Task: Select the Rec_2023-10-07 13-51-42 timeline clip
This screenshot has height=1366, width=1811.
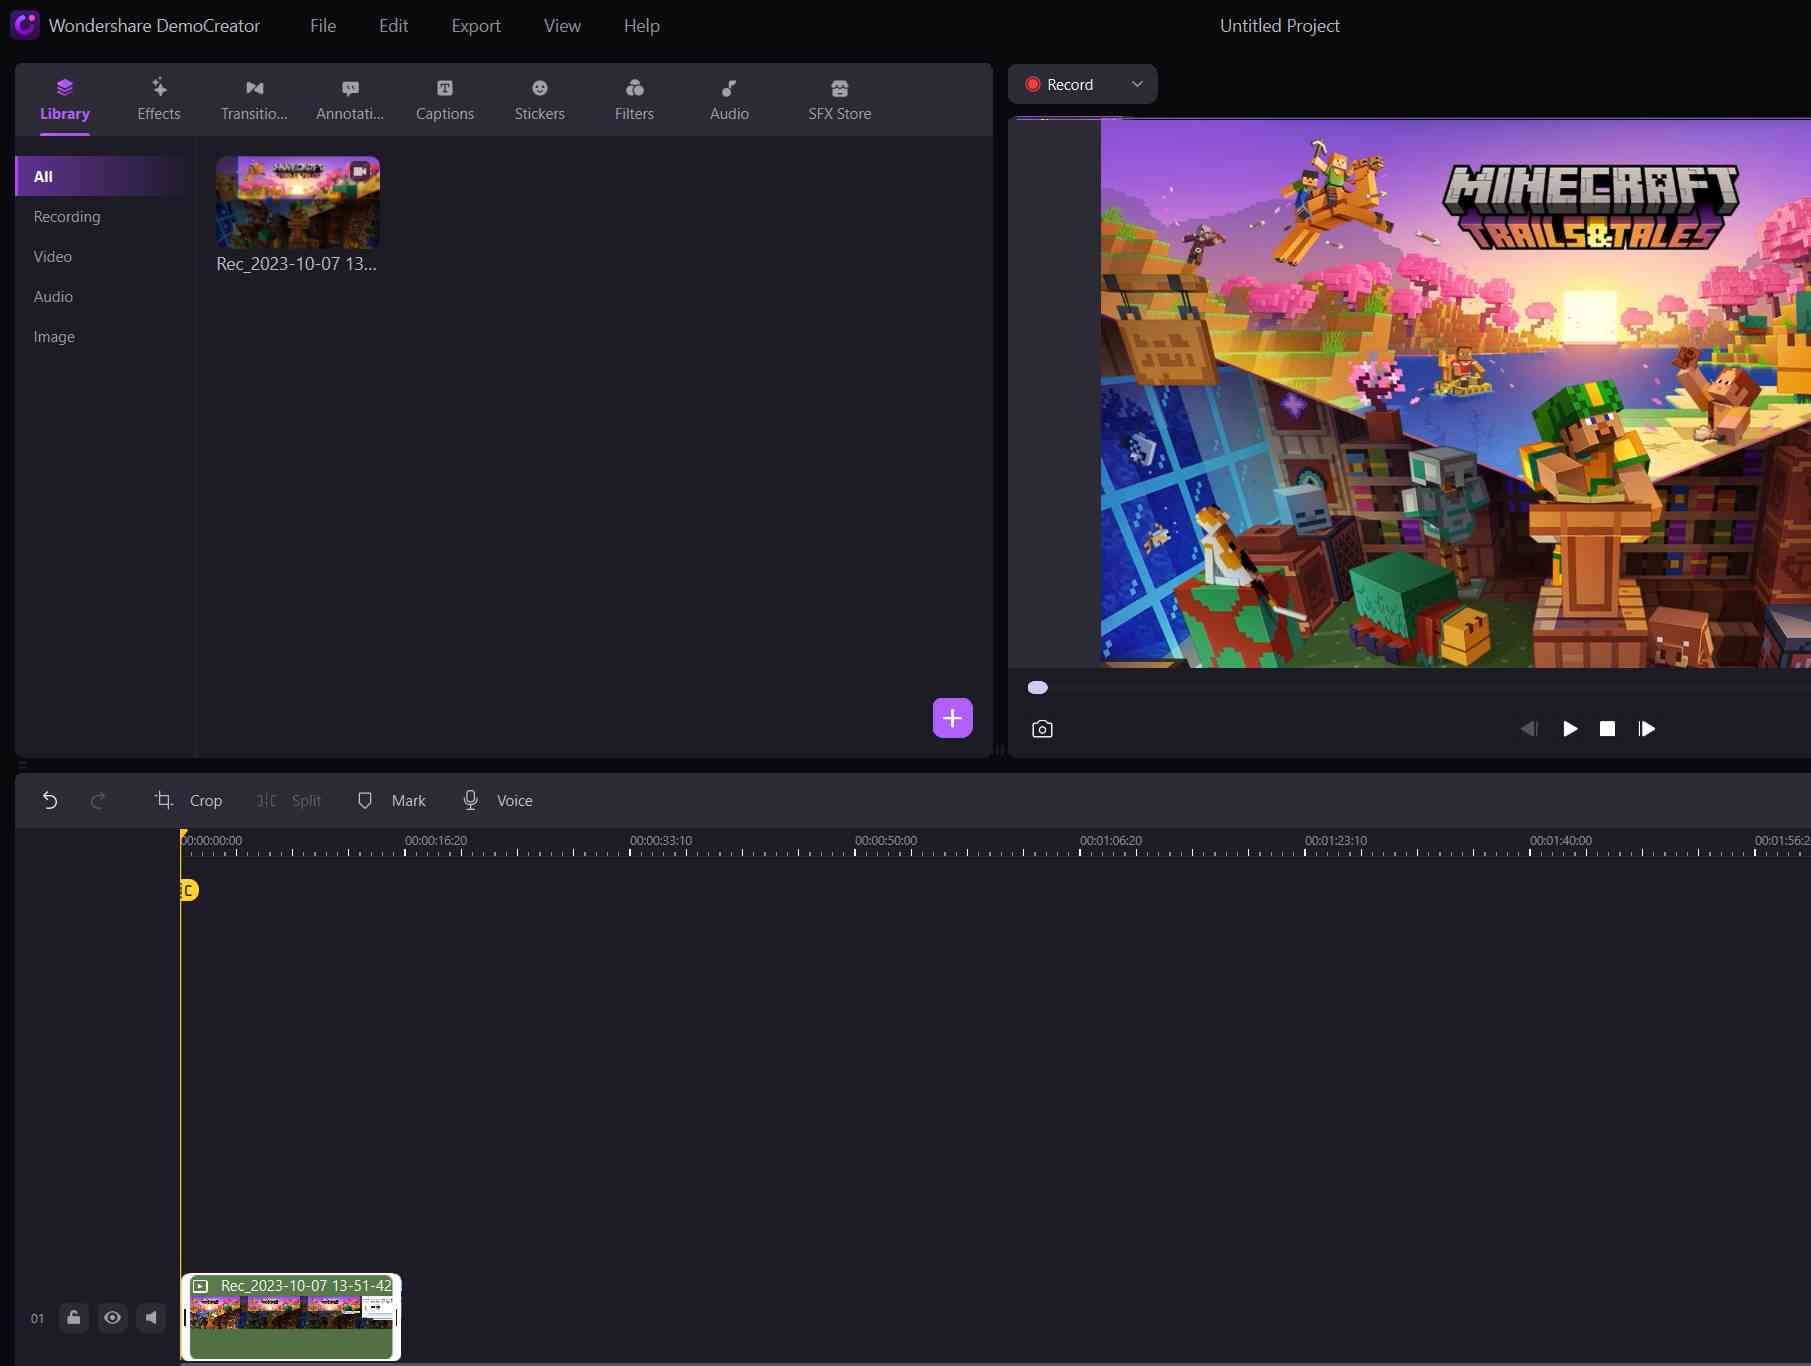Action: (x=291, y=1317)
